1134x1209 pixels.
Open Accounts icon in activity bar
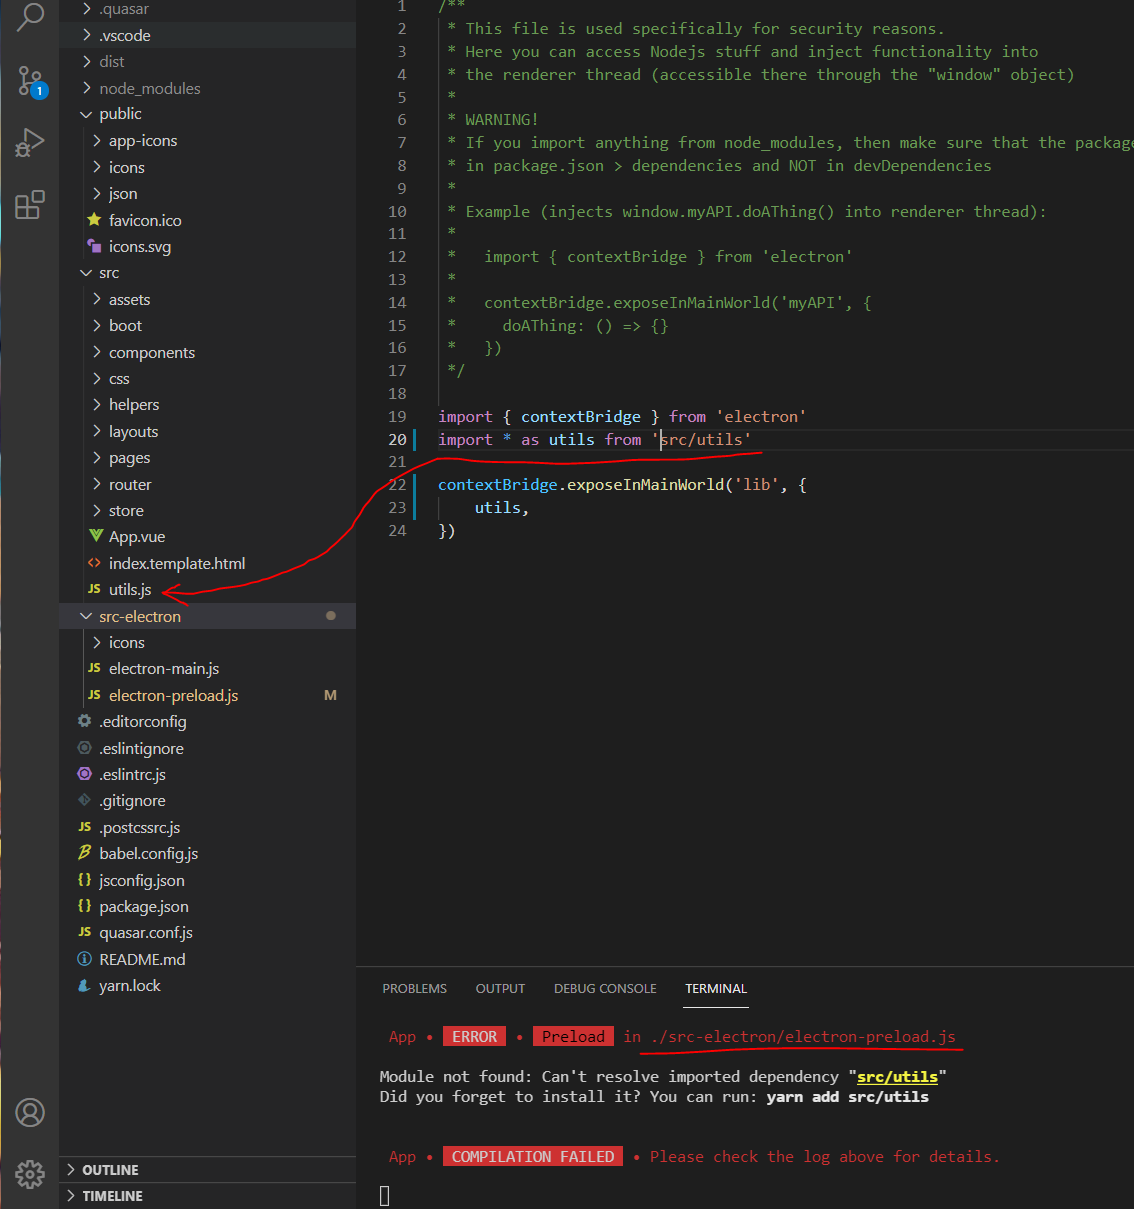point(30,1112)
